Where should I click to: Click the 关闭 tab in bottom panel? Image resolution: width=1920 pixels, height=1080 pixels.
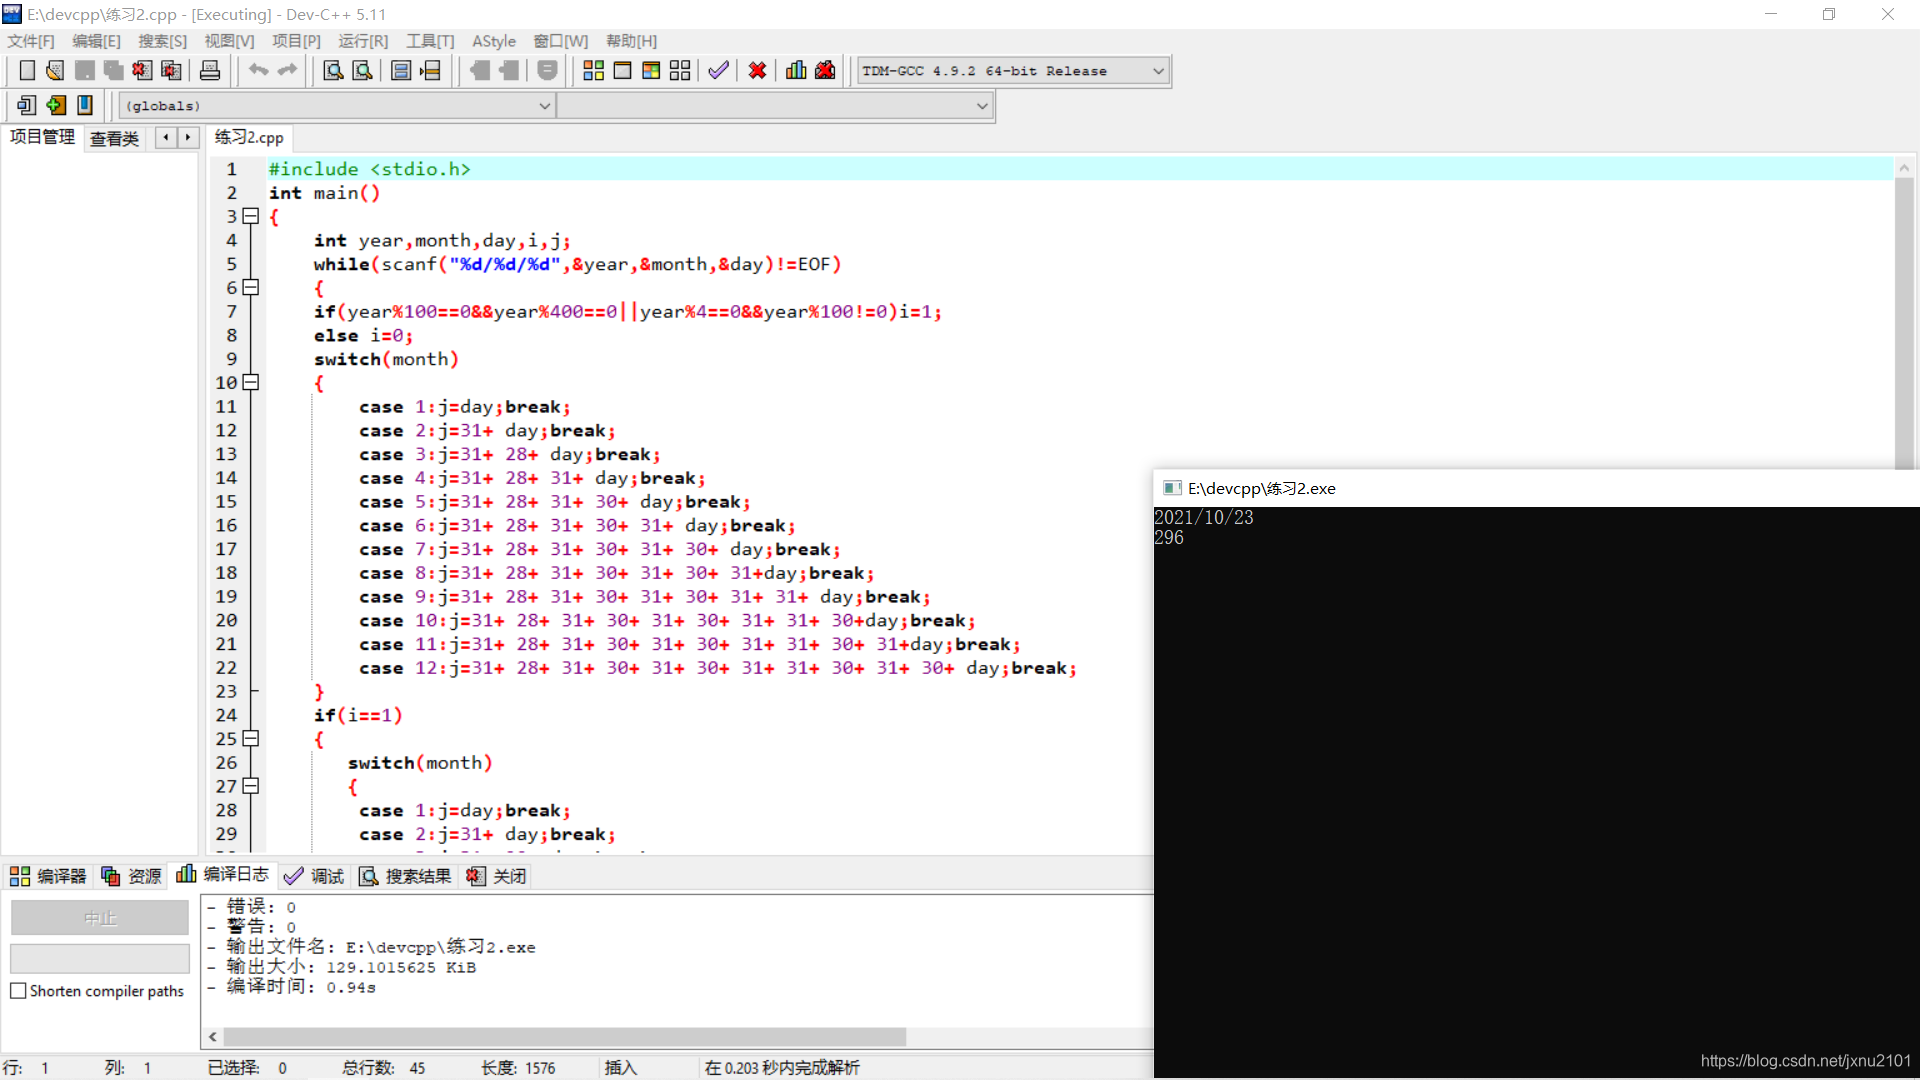tap(496, 876)
